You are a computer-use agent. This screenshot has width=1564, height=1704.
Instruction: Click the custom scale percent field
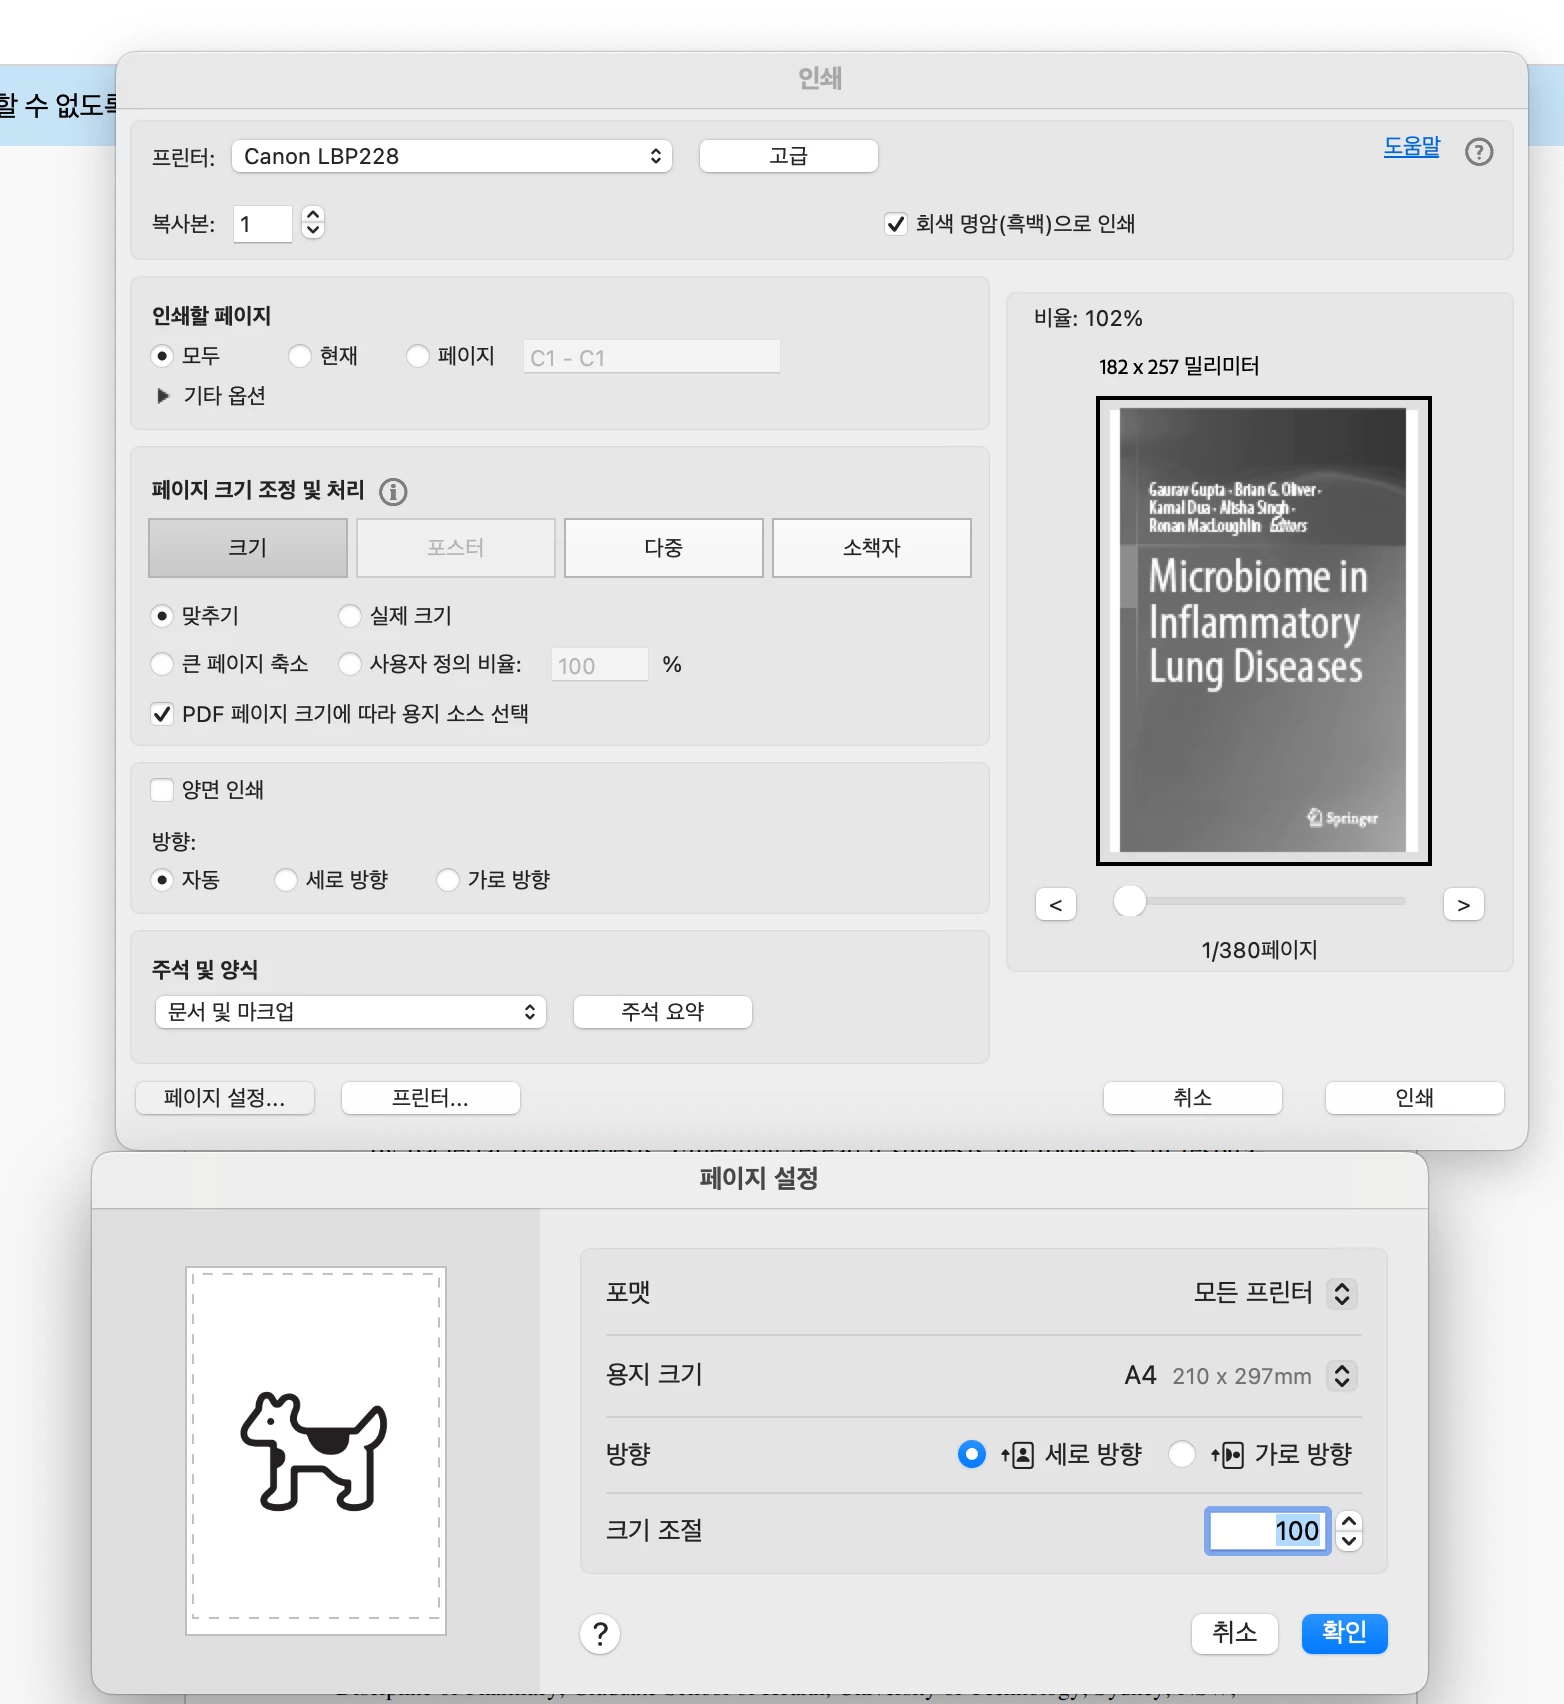(x=600, y=665)
